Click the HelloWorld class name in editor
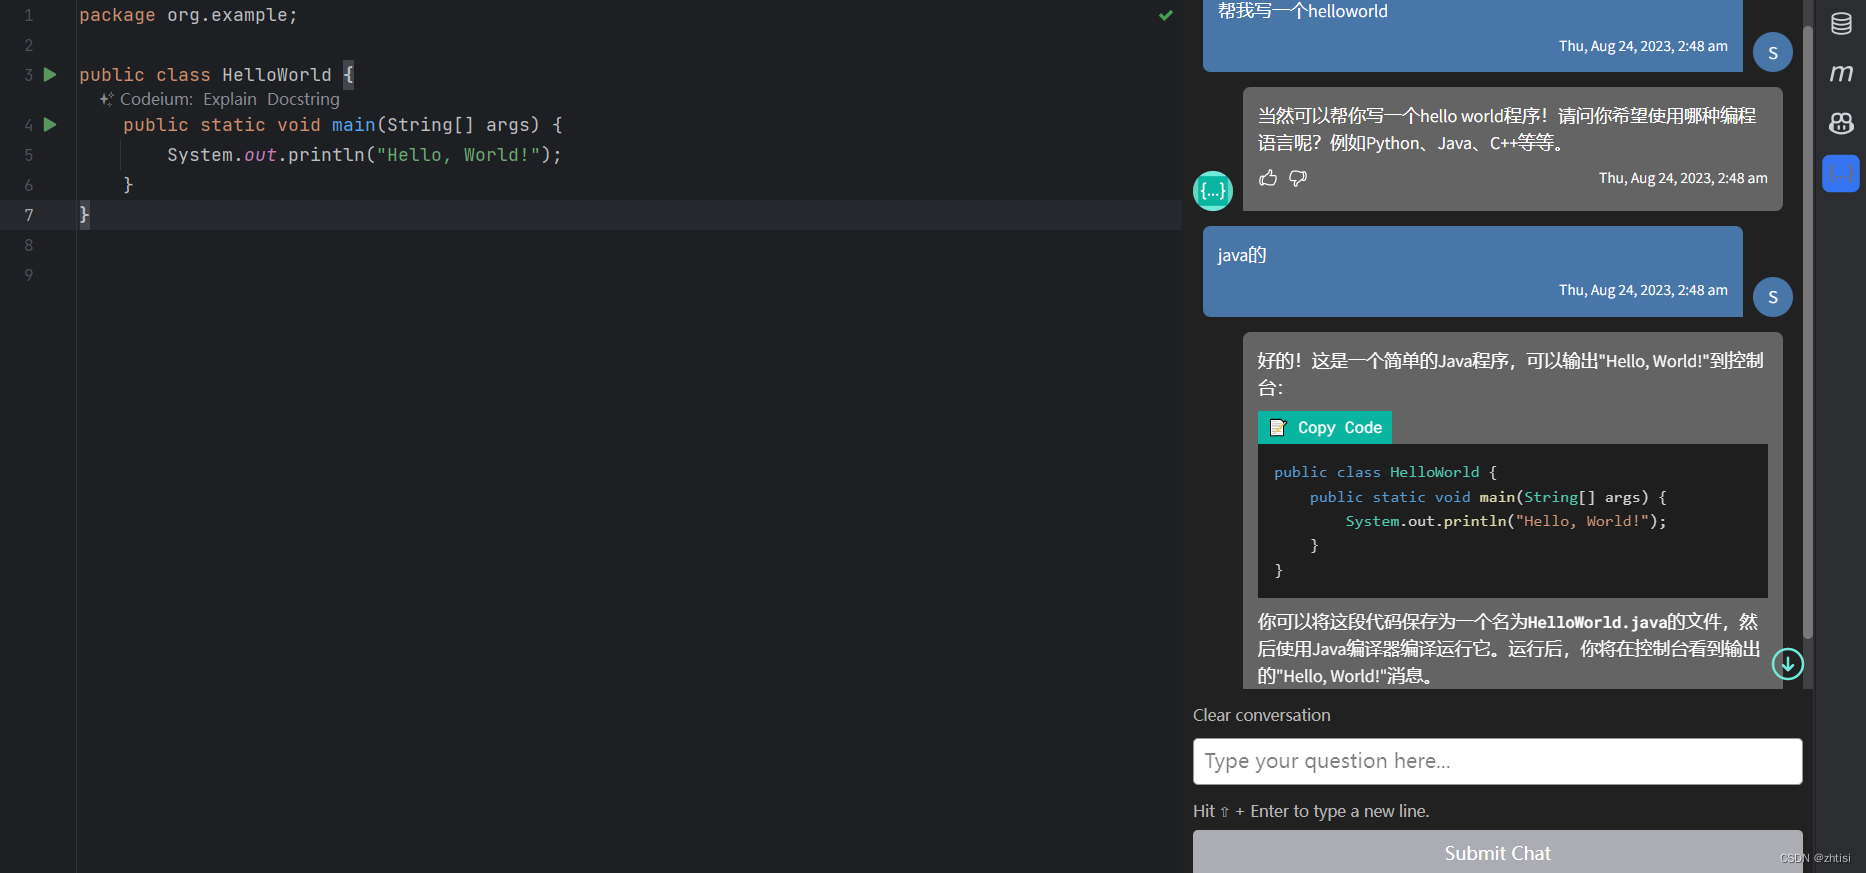 pos(276,75)
